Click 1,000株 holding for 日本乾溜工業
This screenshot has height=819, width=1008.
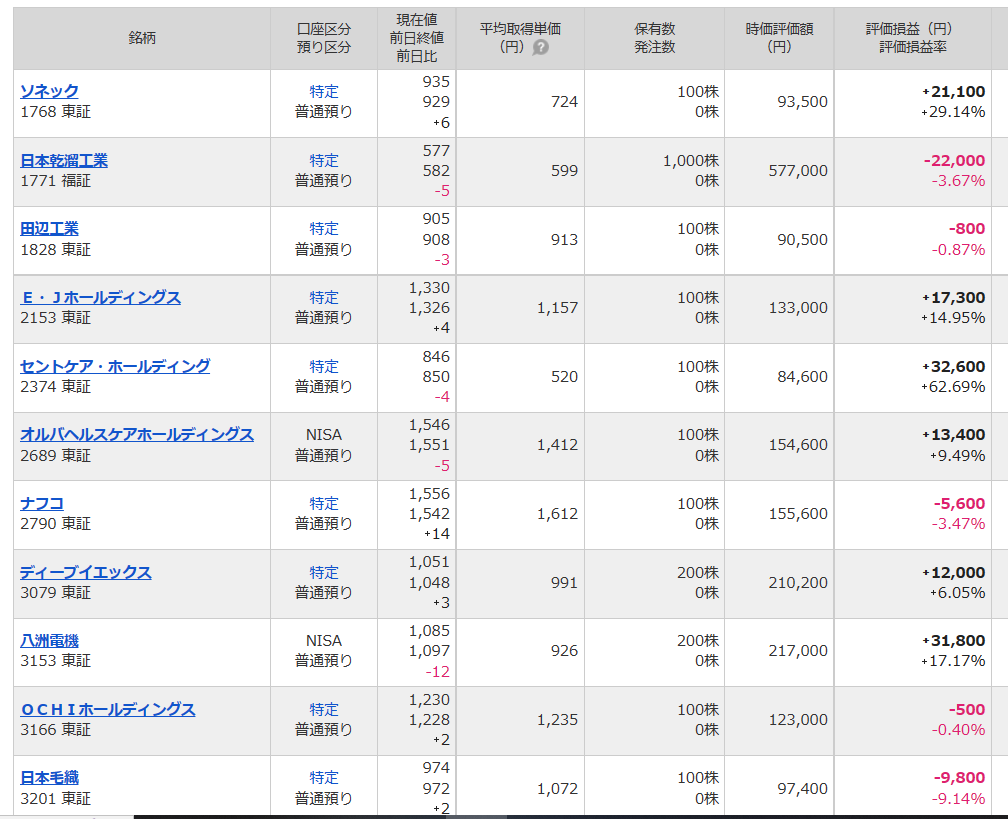pos(690,161)
